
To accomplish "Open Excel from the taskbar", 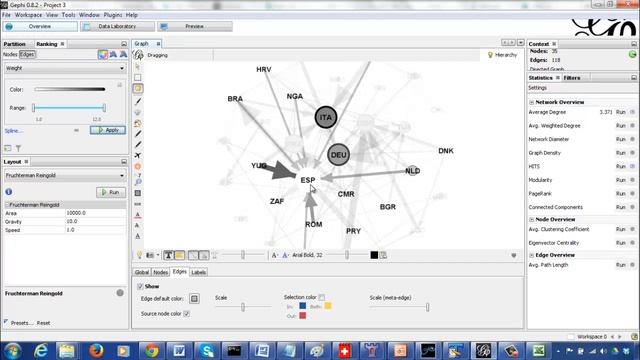I will click(539, 351).
